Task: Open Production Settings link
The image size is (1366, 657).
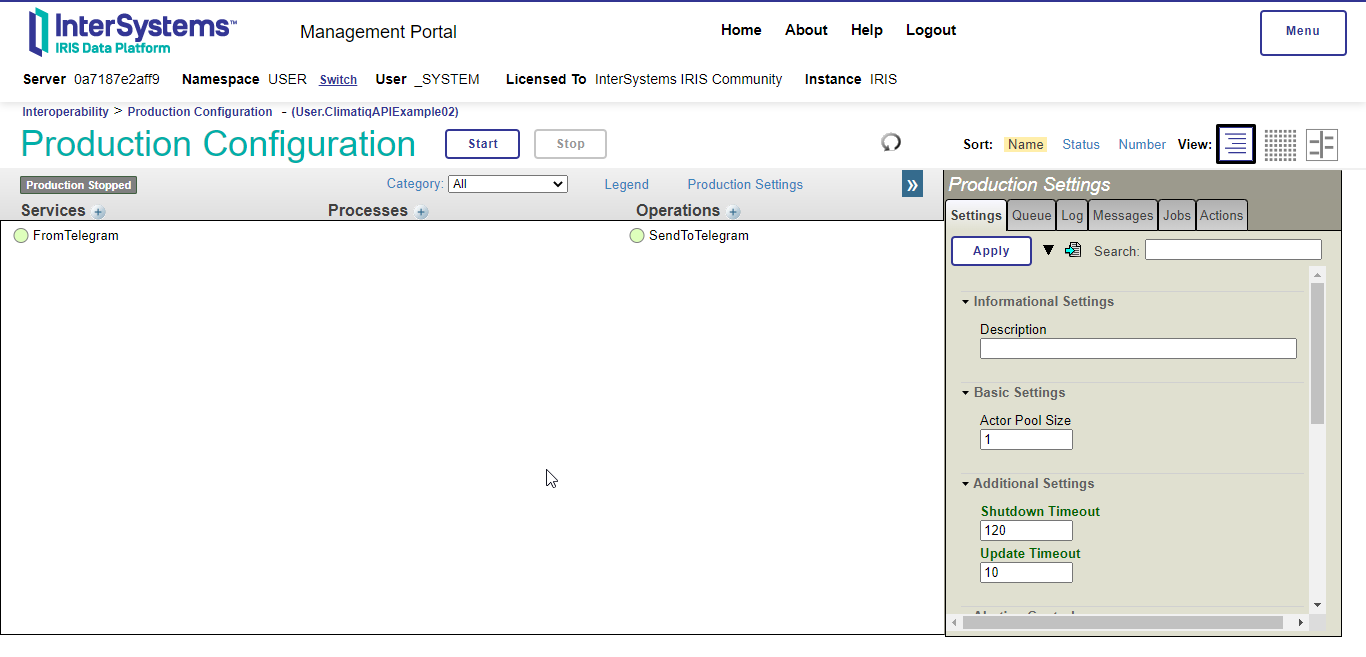Action: pyautogui.click(x=745, y=185)
